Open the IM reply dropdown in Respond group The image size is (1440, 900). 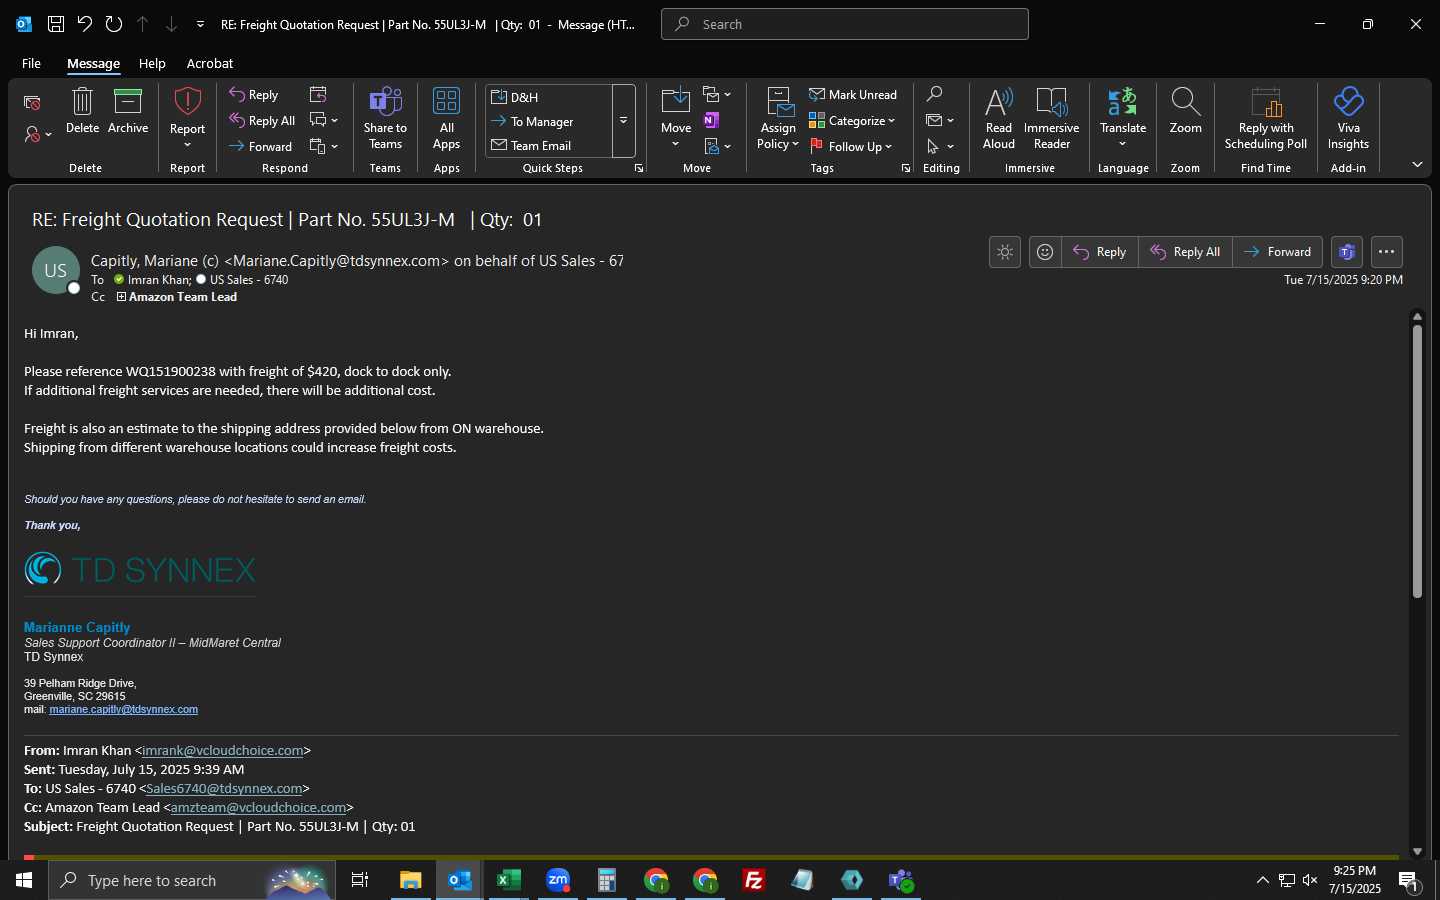[324, 120]
